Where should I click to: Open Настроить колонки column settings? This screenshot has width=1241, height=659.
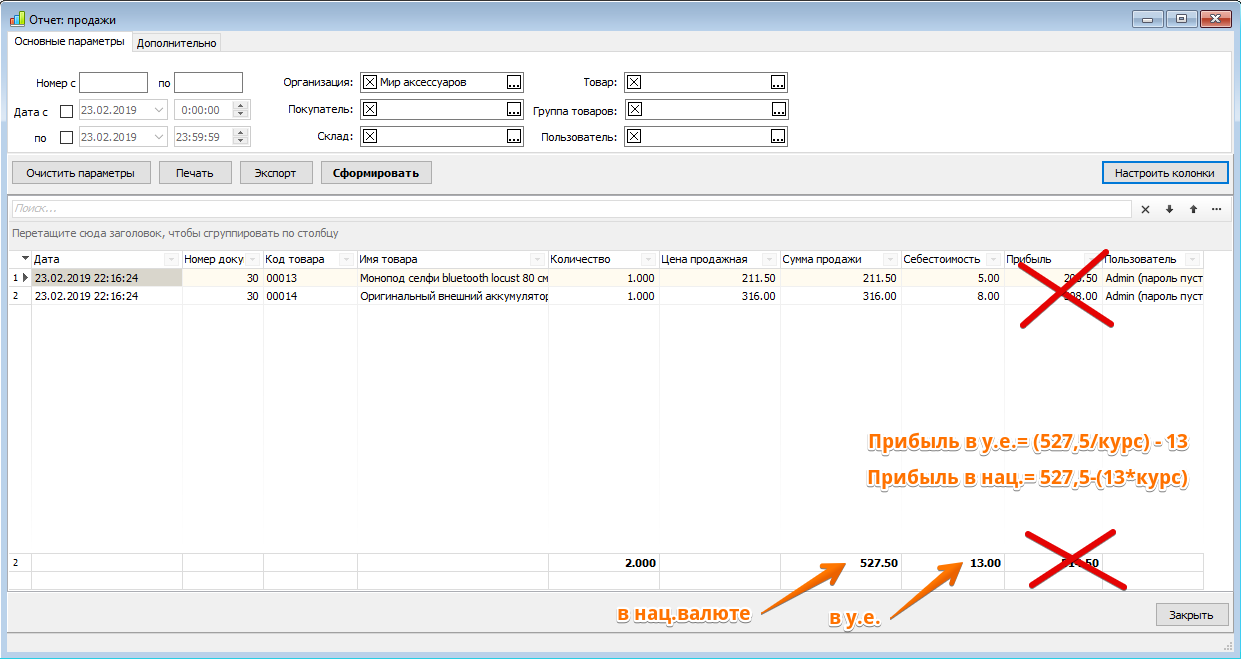[1165, 173]
